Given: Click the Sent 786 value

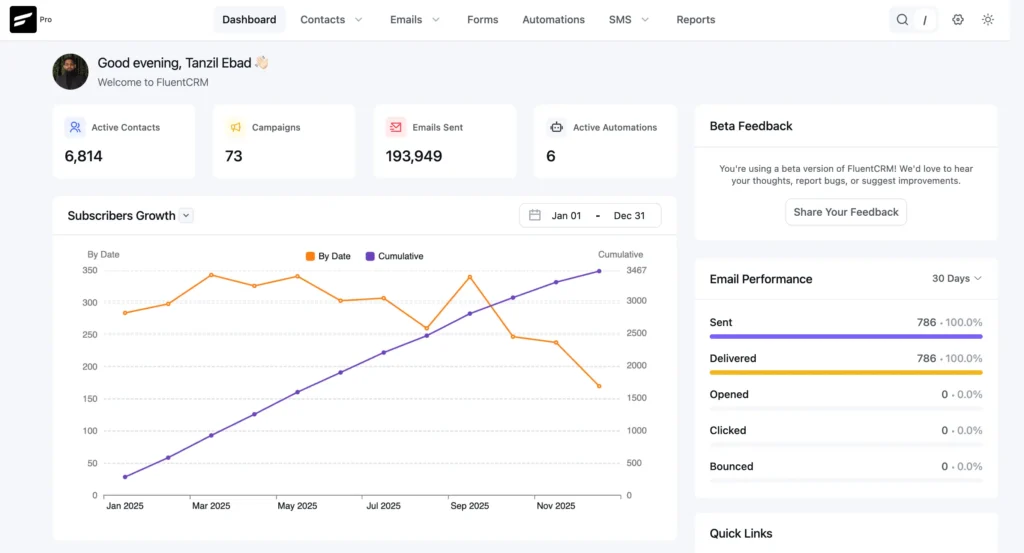Looking at the screenshot, I should coord(926,323).
